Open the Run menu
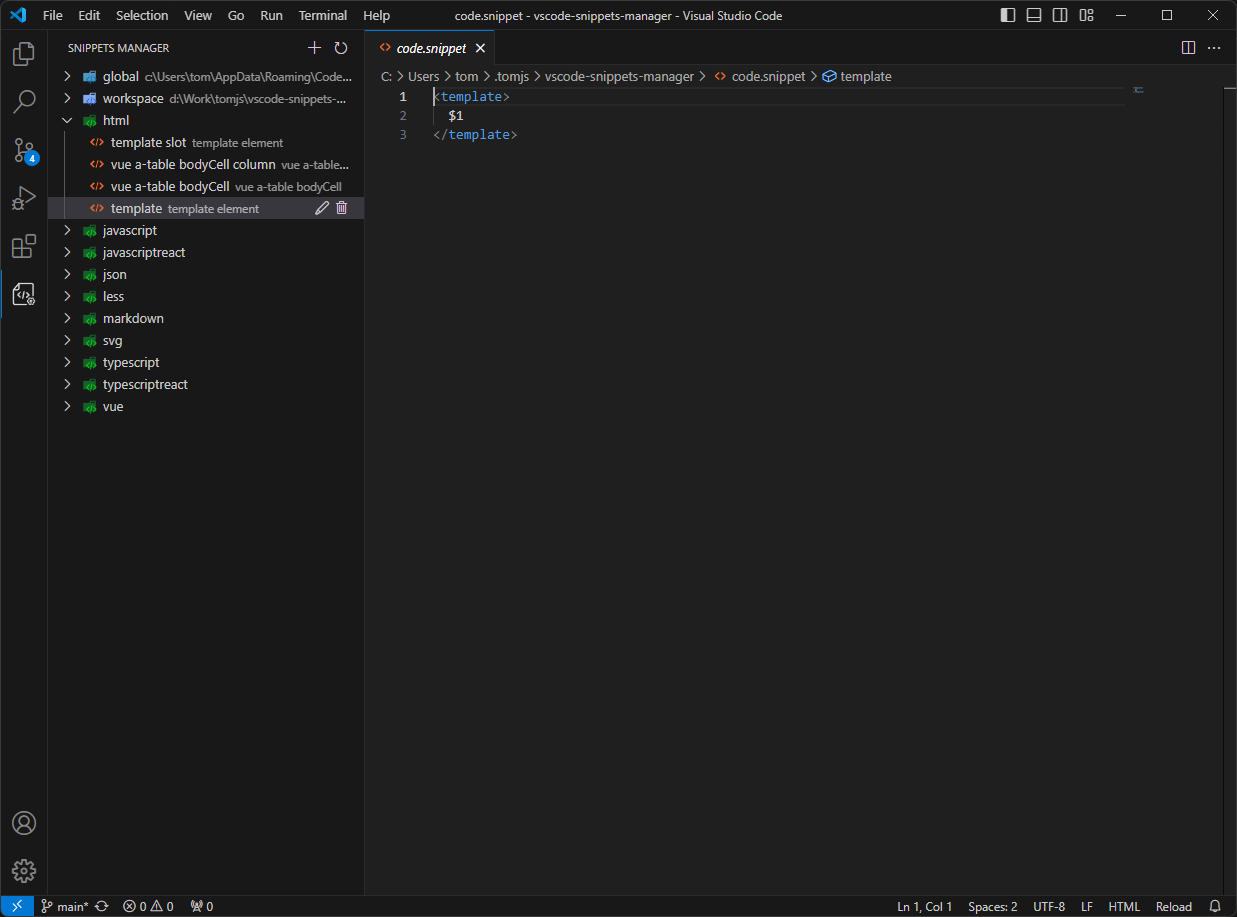Image resolution: width=1237 pixels, height=917 pixels. (x=271, y=15)
